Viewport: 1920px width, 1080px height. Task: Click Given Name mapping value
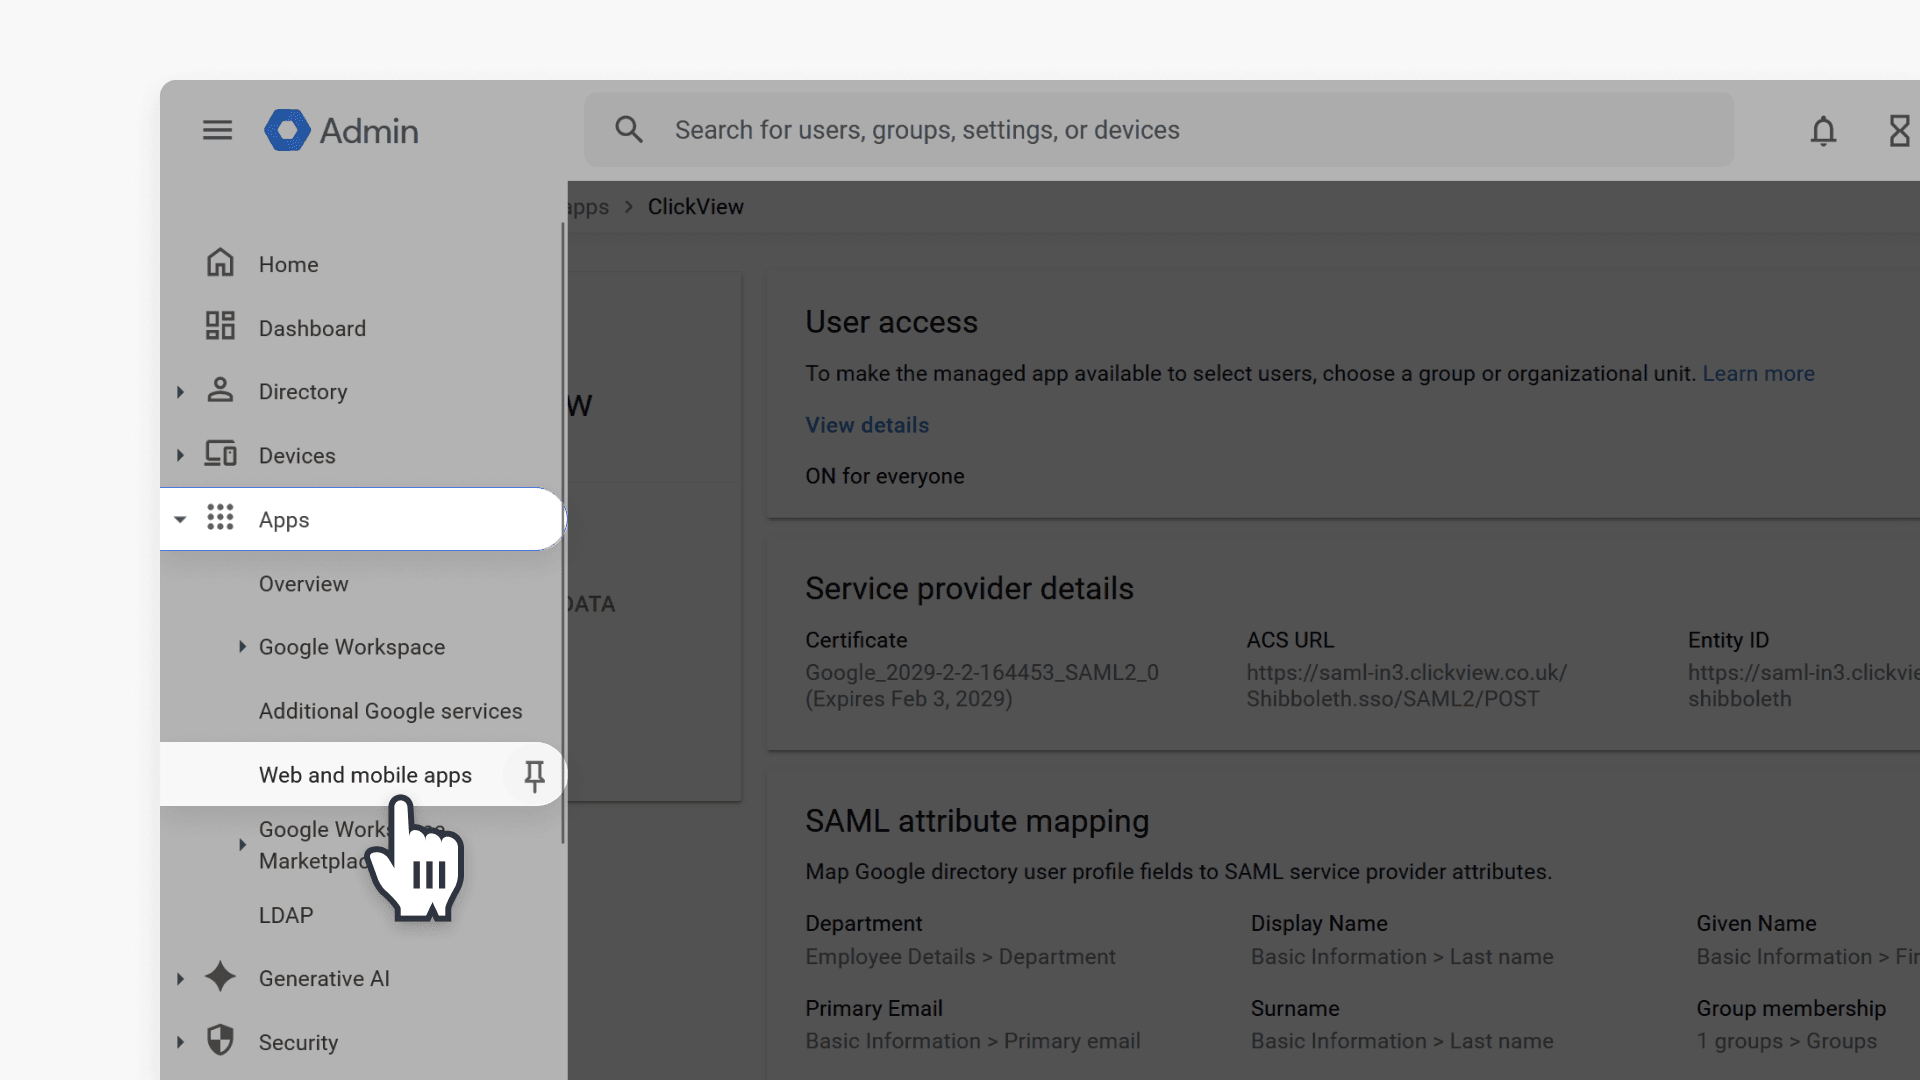coord(1808,957)
